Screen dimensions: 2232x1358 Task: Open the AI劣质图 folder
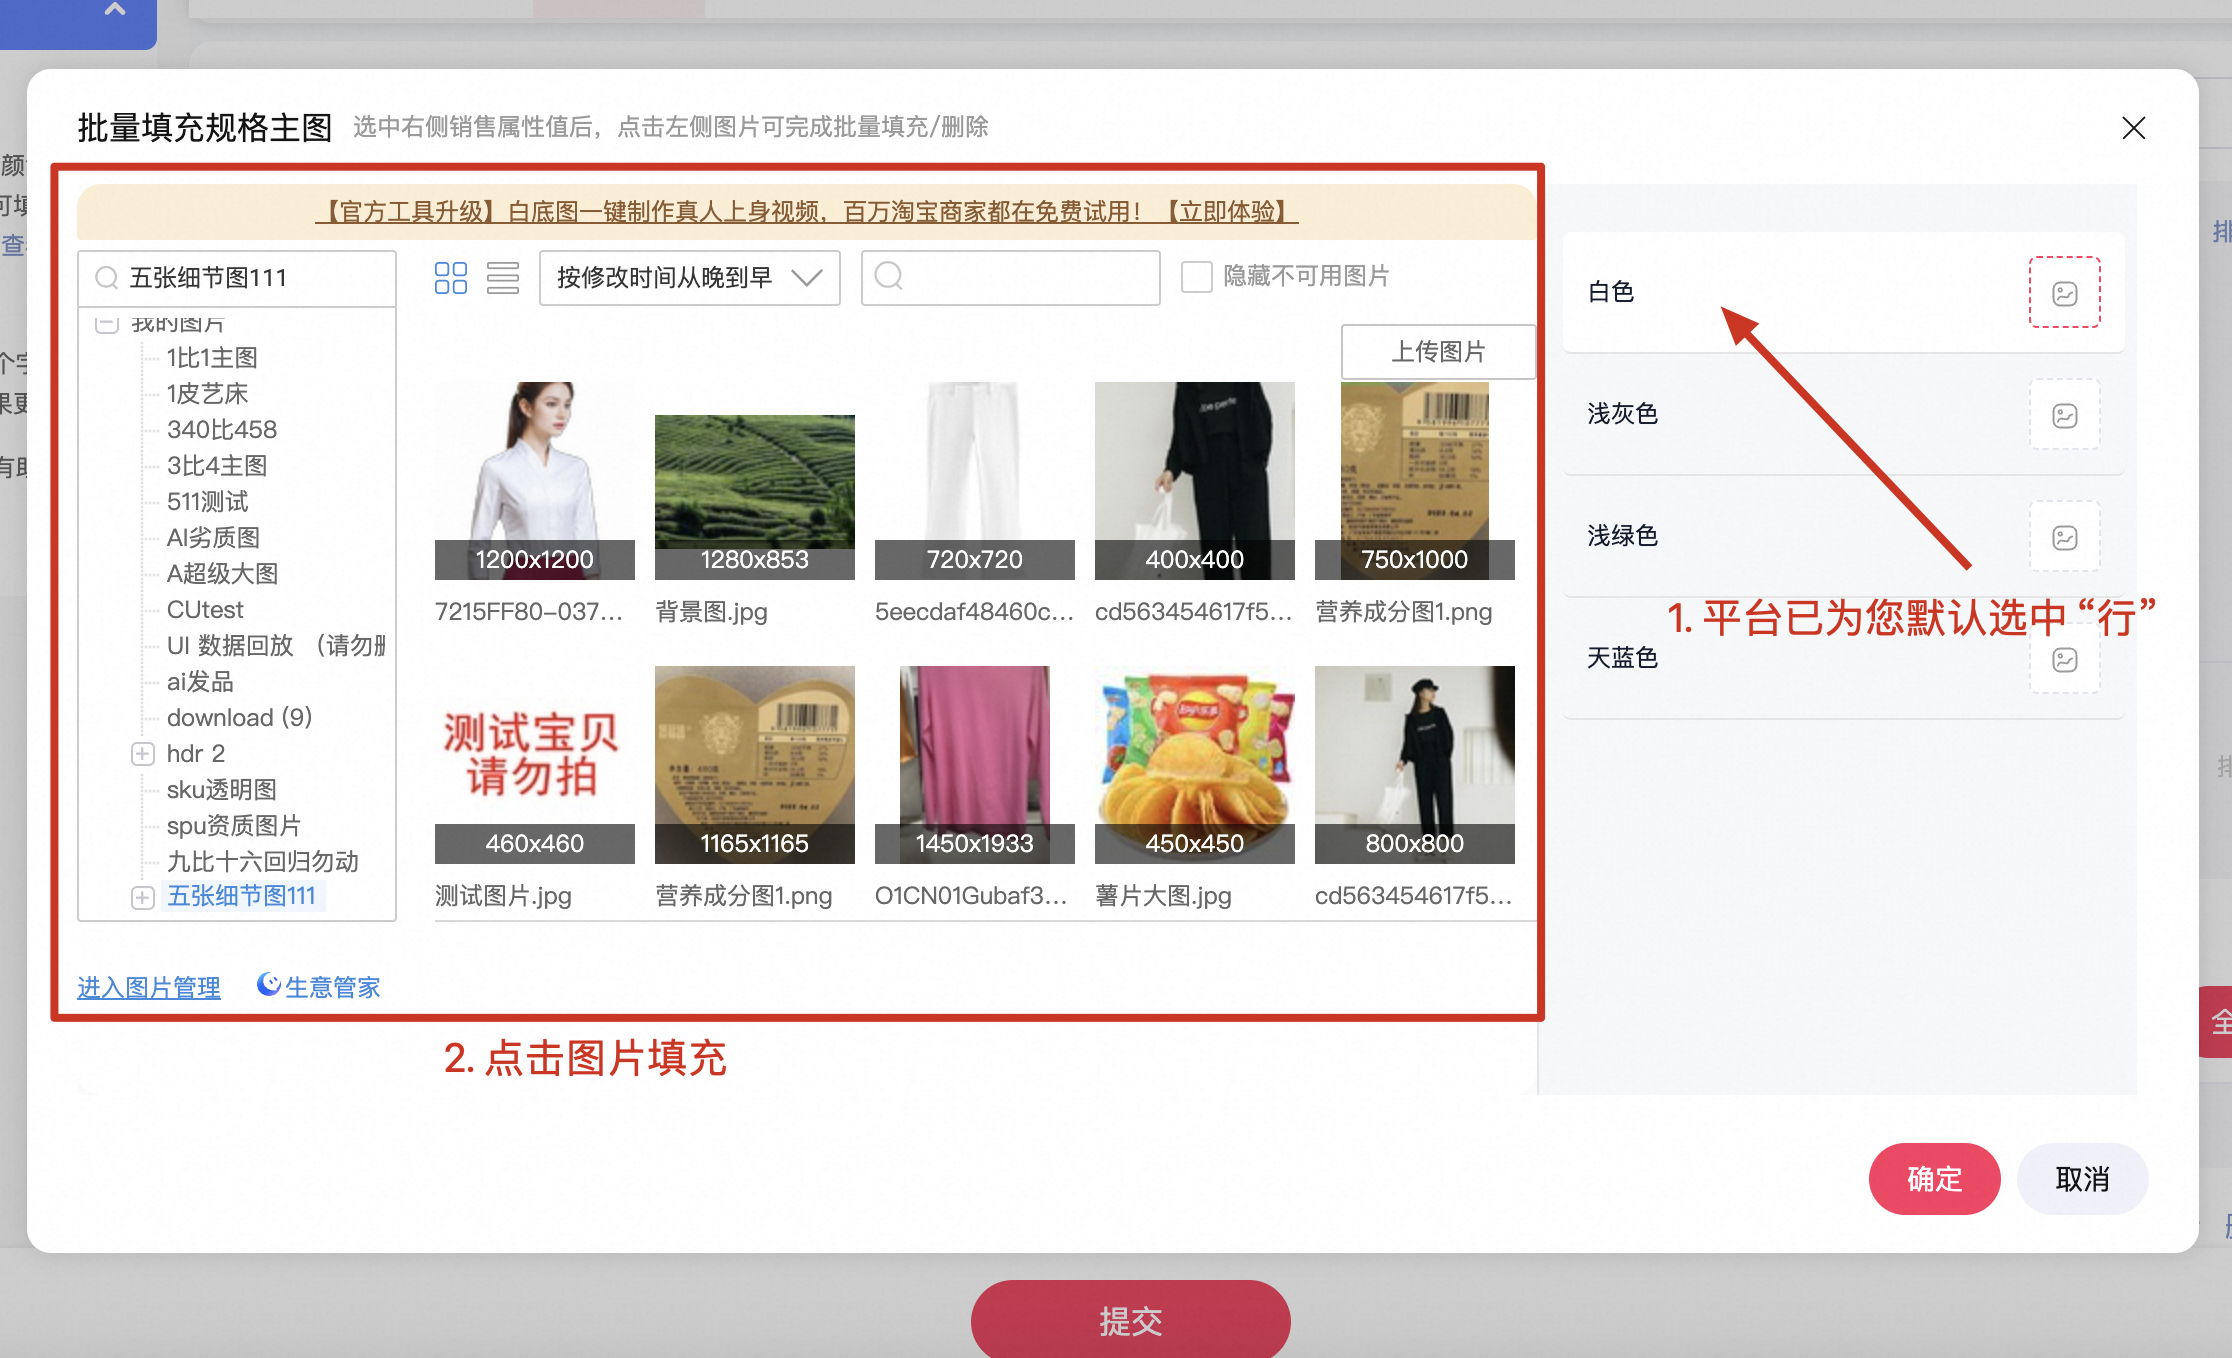pyautogui.click(x=213, y=538)
